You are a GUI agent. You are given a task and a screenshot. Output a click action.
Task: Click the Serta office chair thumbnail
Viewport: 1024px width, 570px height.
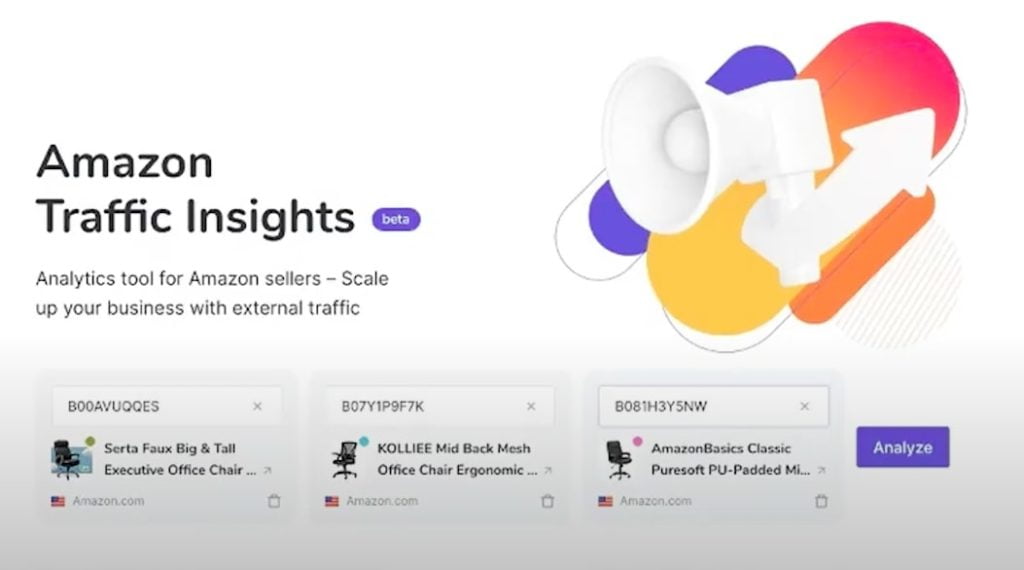tap(70, 459)
